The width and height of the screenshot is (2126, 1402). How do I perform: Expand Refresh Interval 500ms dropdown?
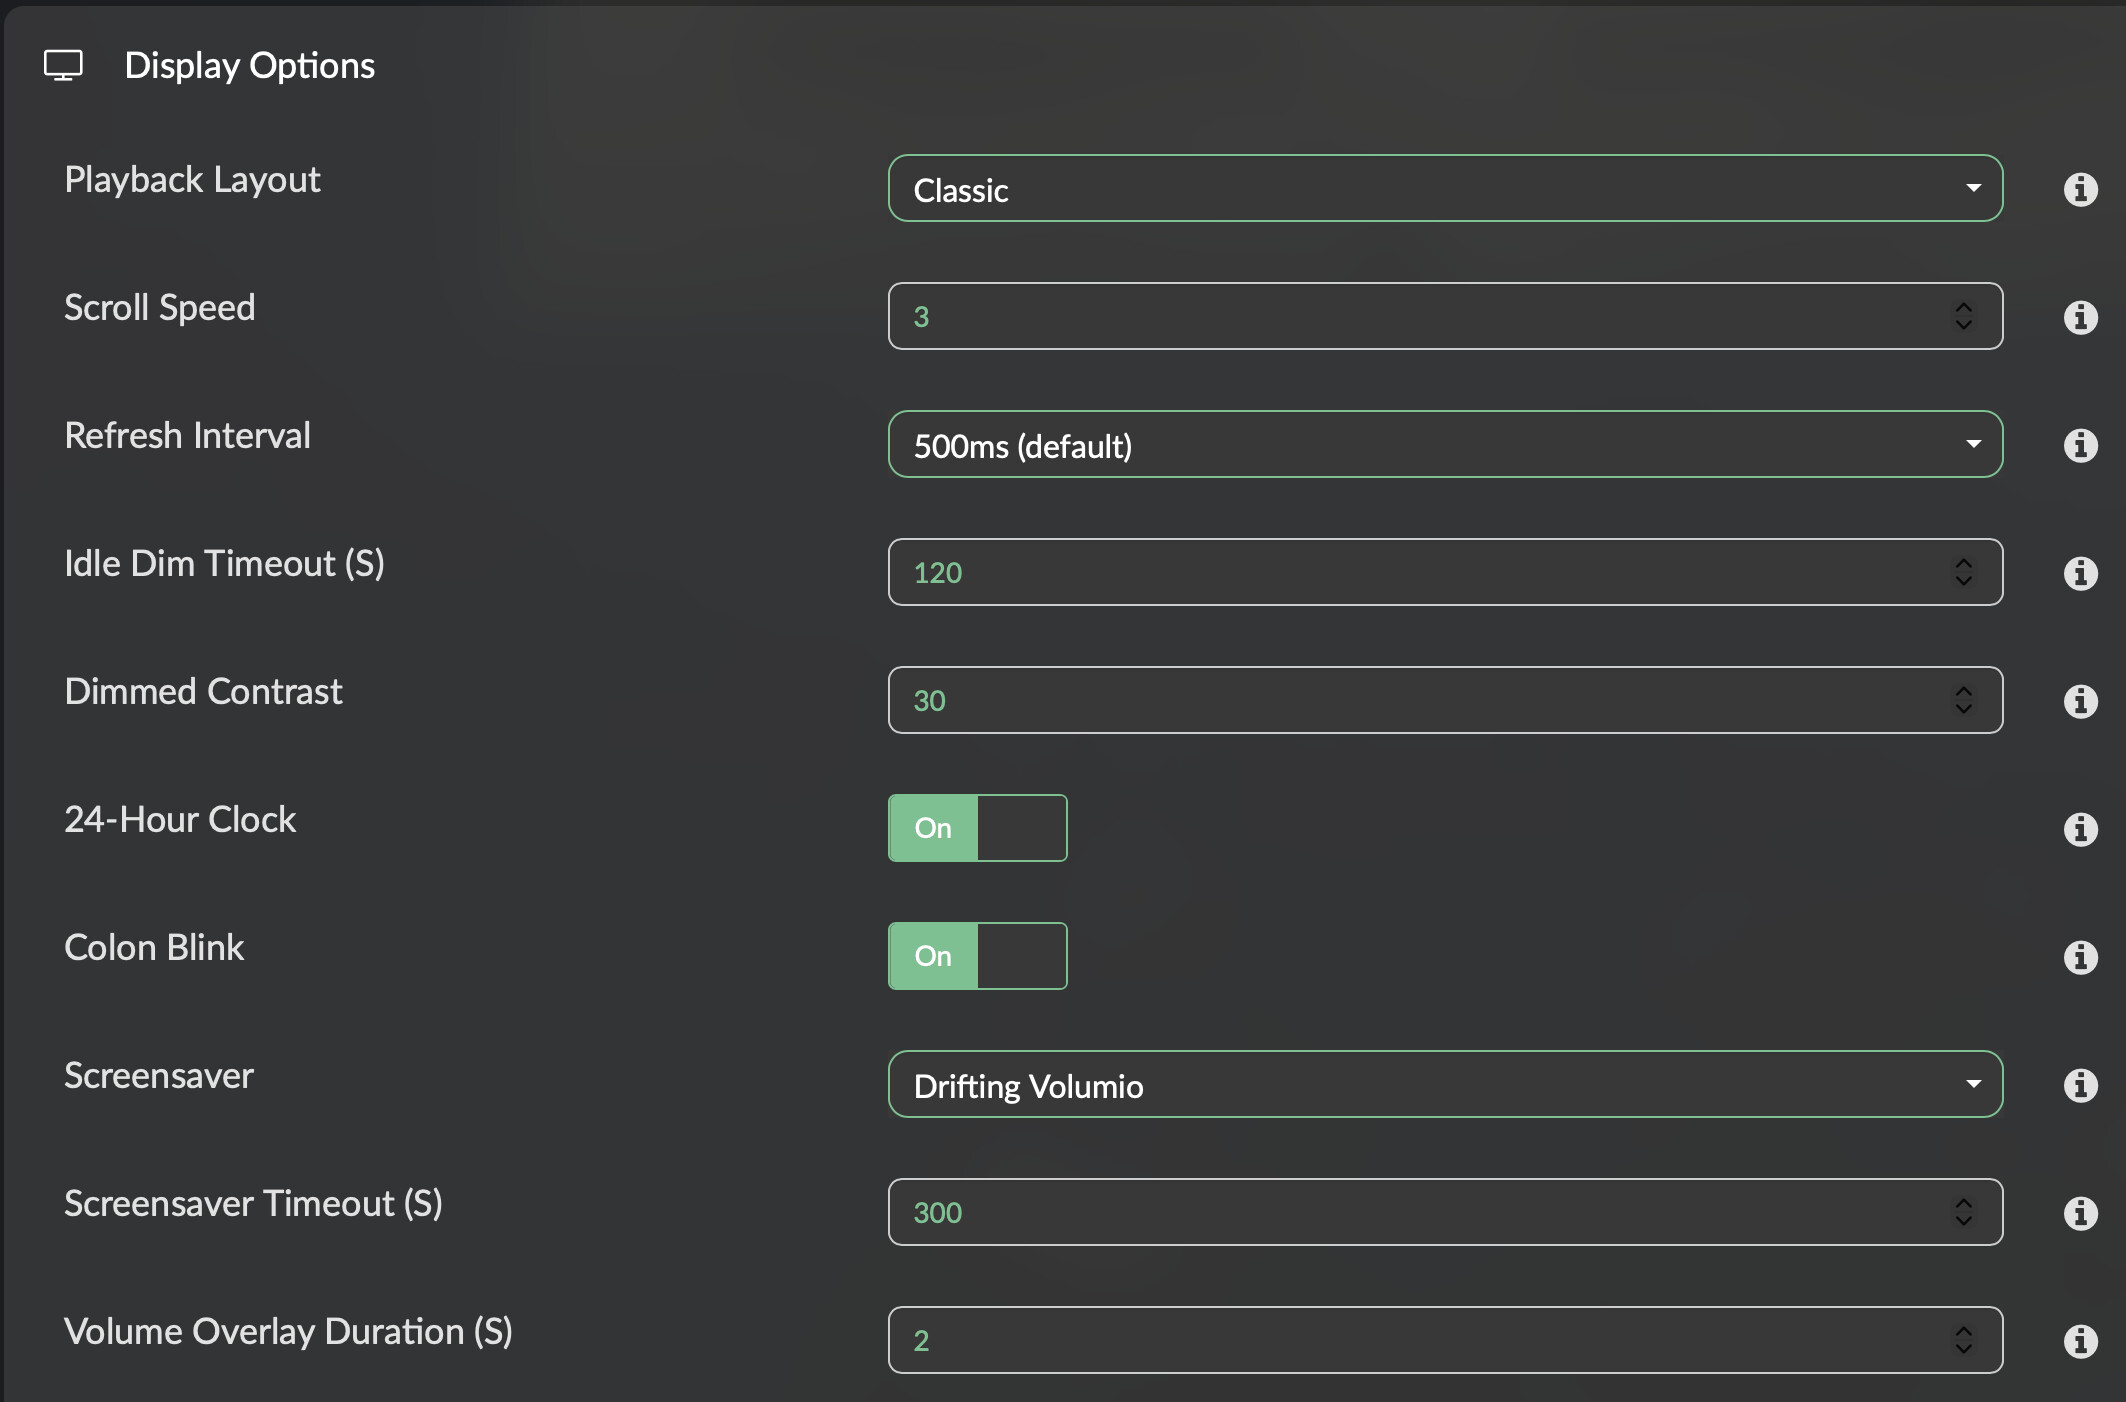1444,445
